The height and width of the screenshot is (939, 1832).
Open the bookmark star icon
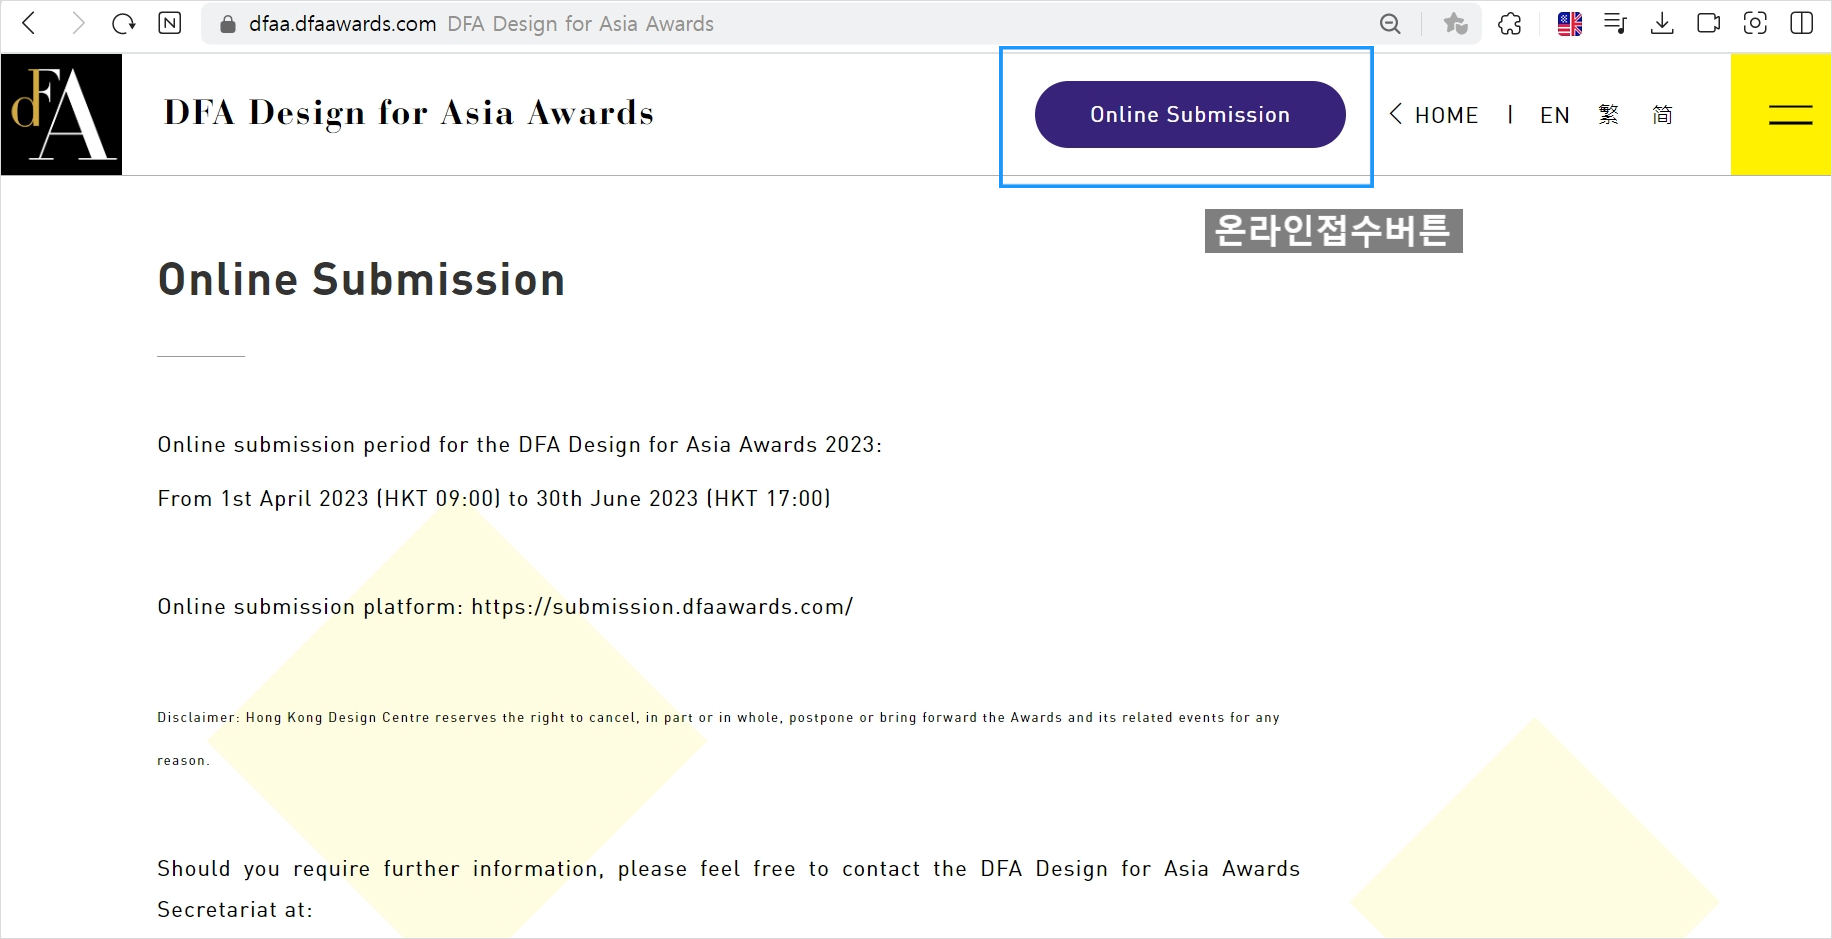1455,24
